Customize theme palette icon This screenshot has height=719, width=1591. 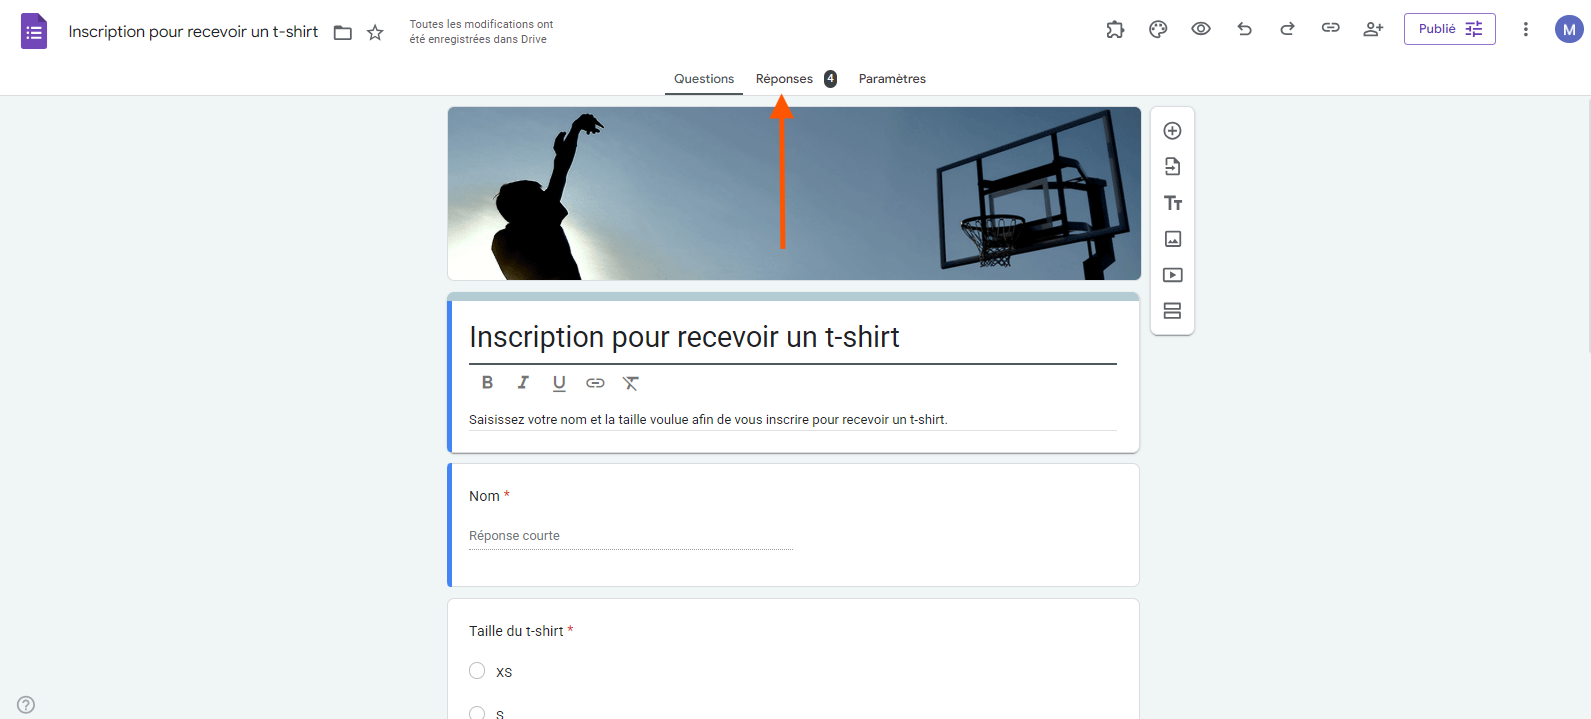1158,29
